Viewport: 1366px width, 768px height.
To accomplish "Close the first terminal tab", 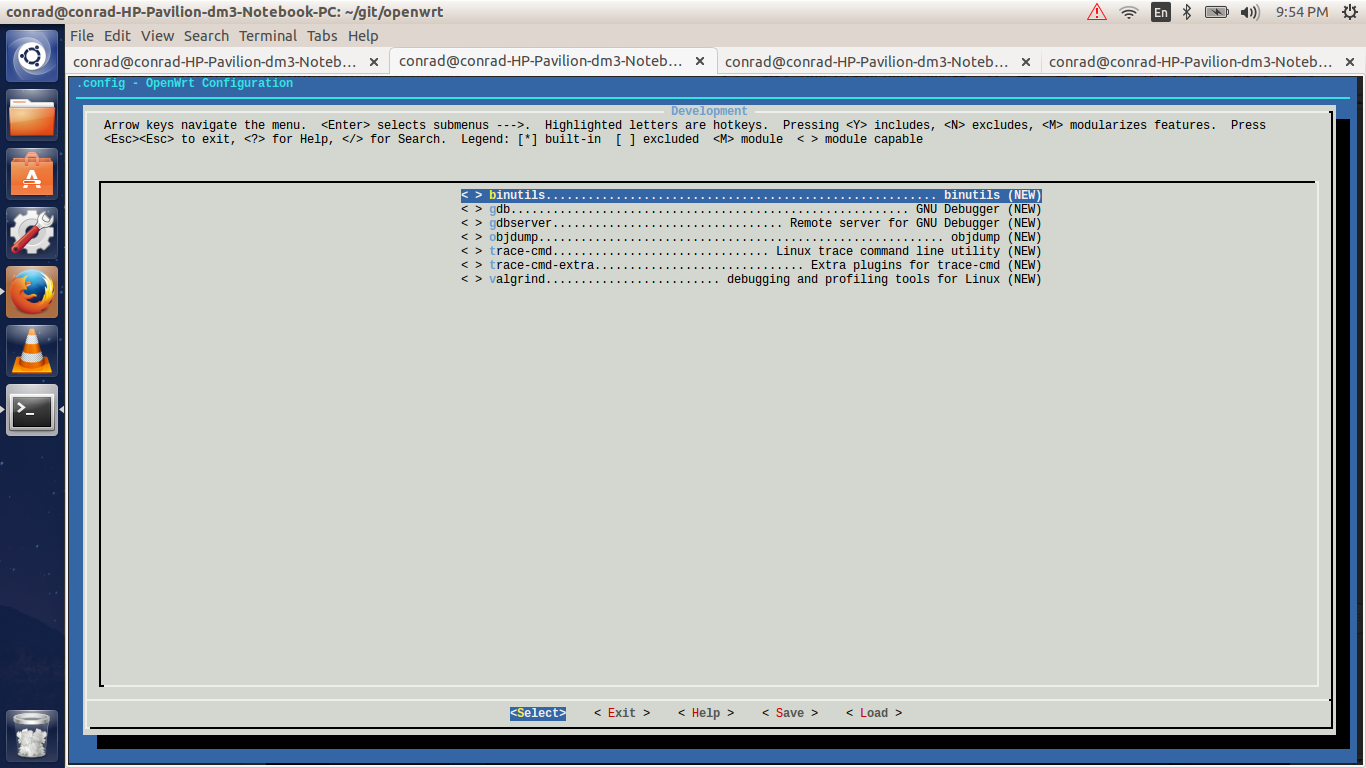I will coord(374,61).
